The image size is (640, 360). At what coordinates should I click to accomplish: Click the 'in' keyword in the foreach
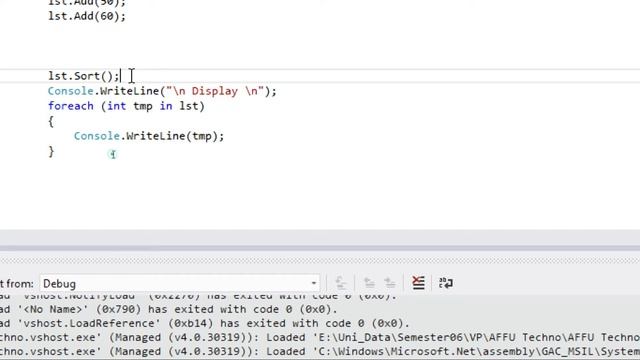point(166,106)
